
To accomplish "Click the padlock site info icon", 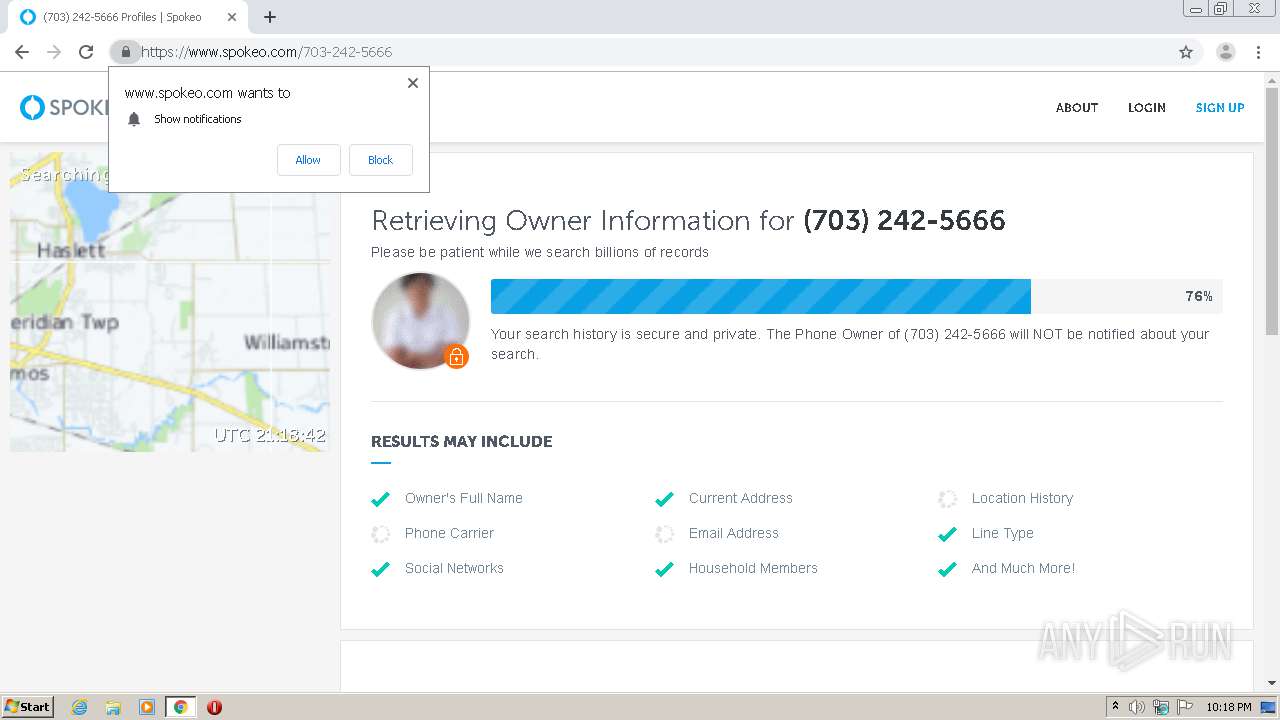I will pos(125,52).
